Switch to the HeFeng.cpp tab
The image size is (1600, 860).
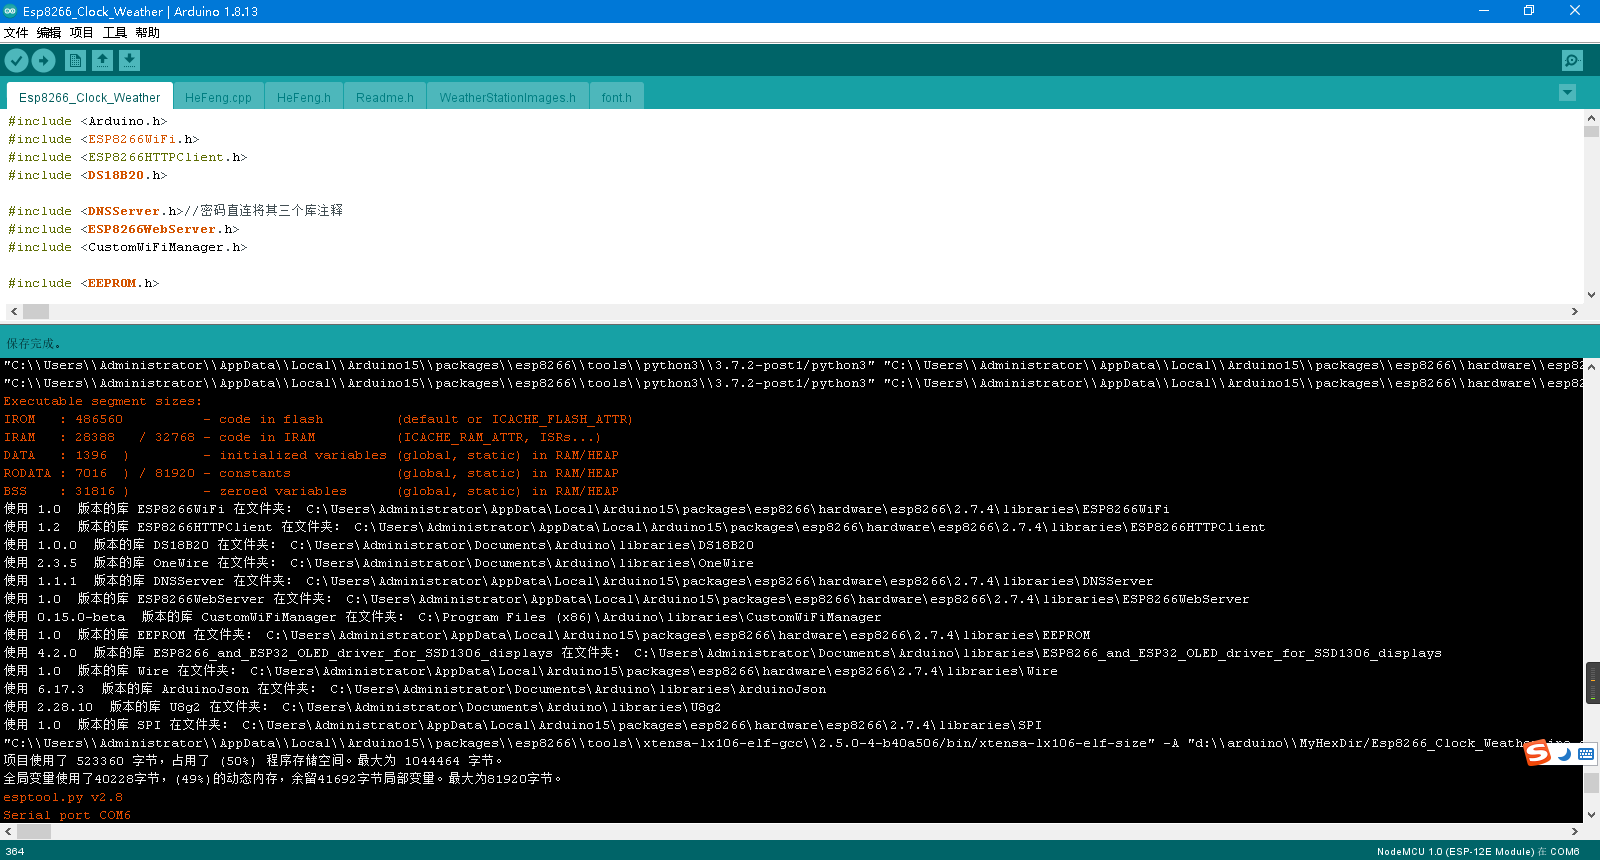point(218,97)
